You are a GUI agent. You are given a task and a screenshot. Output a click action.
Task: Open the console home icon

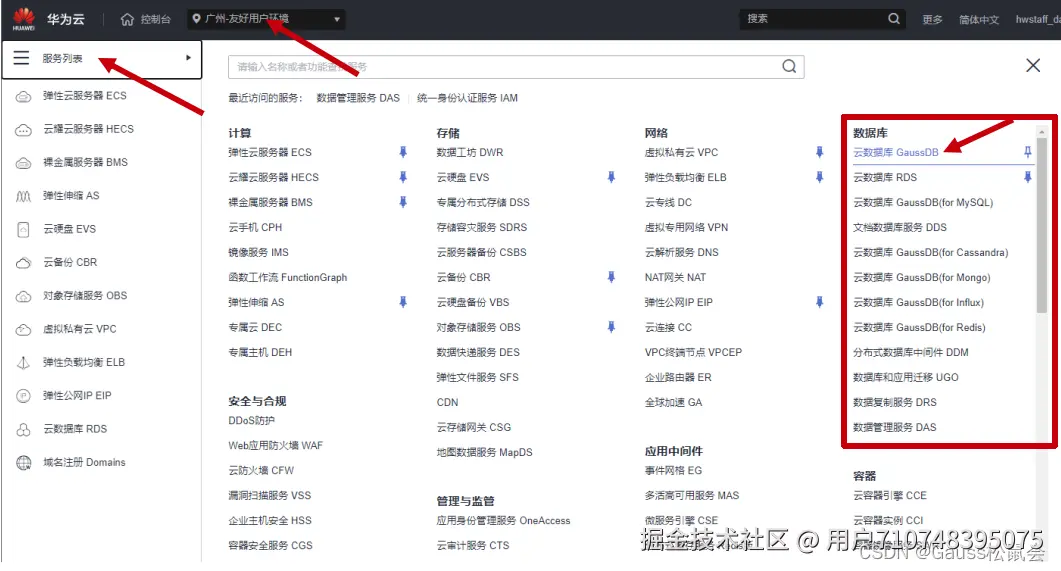pyautogui.click(x=127, y=19)
